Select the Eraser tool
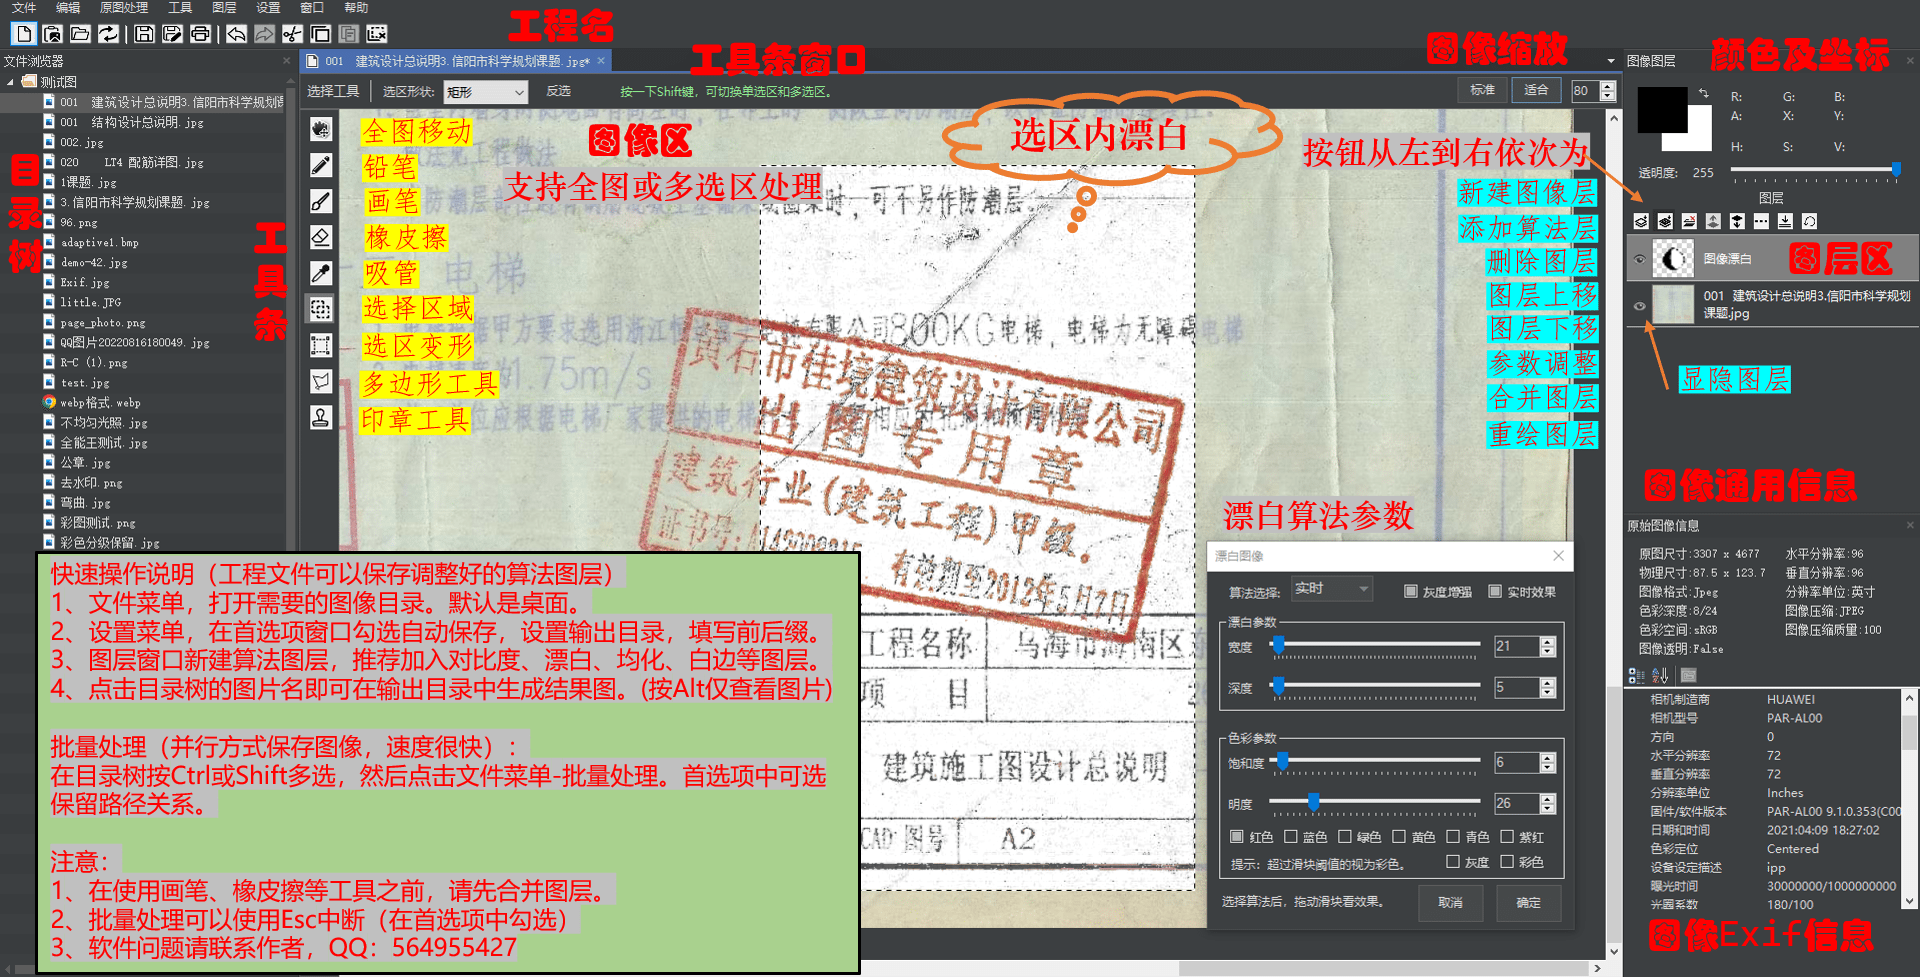Viewport: 1920px width, 977px height. (321, 237)
